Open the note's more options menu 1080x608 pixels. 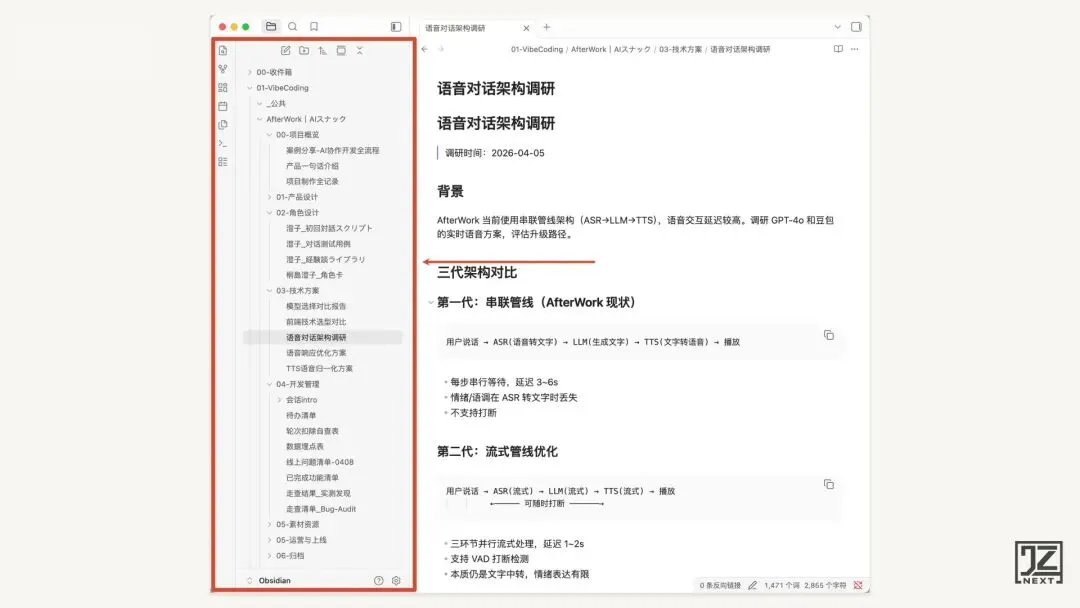tap(855, 49)
